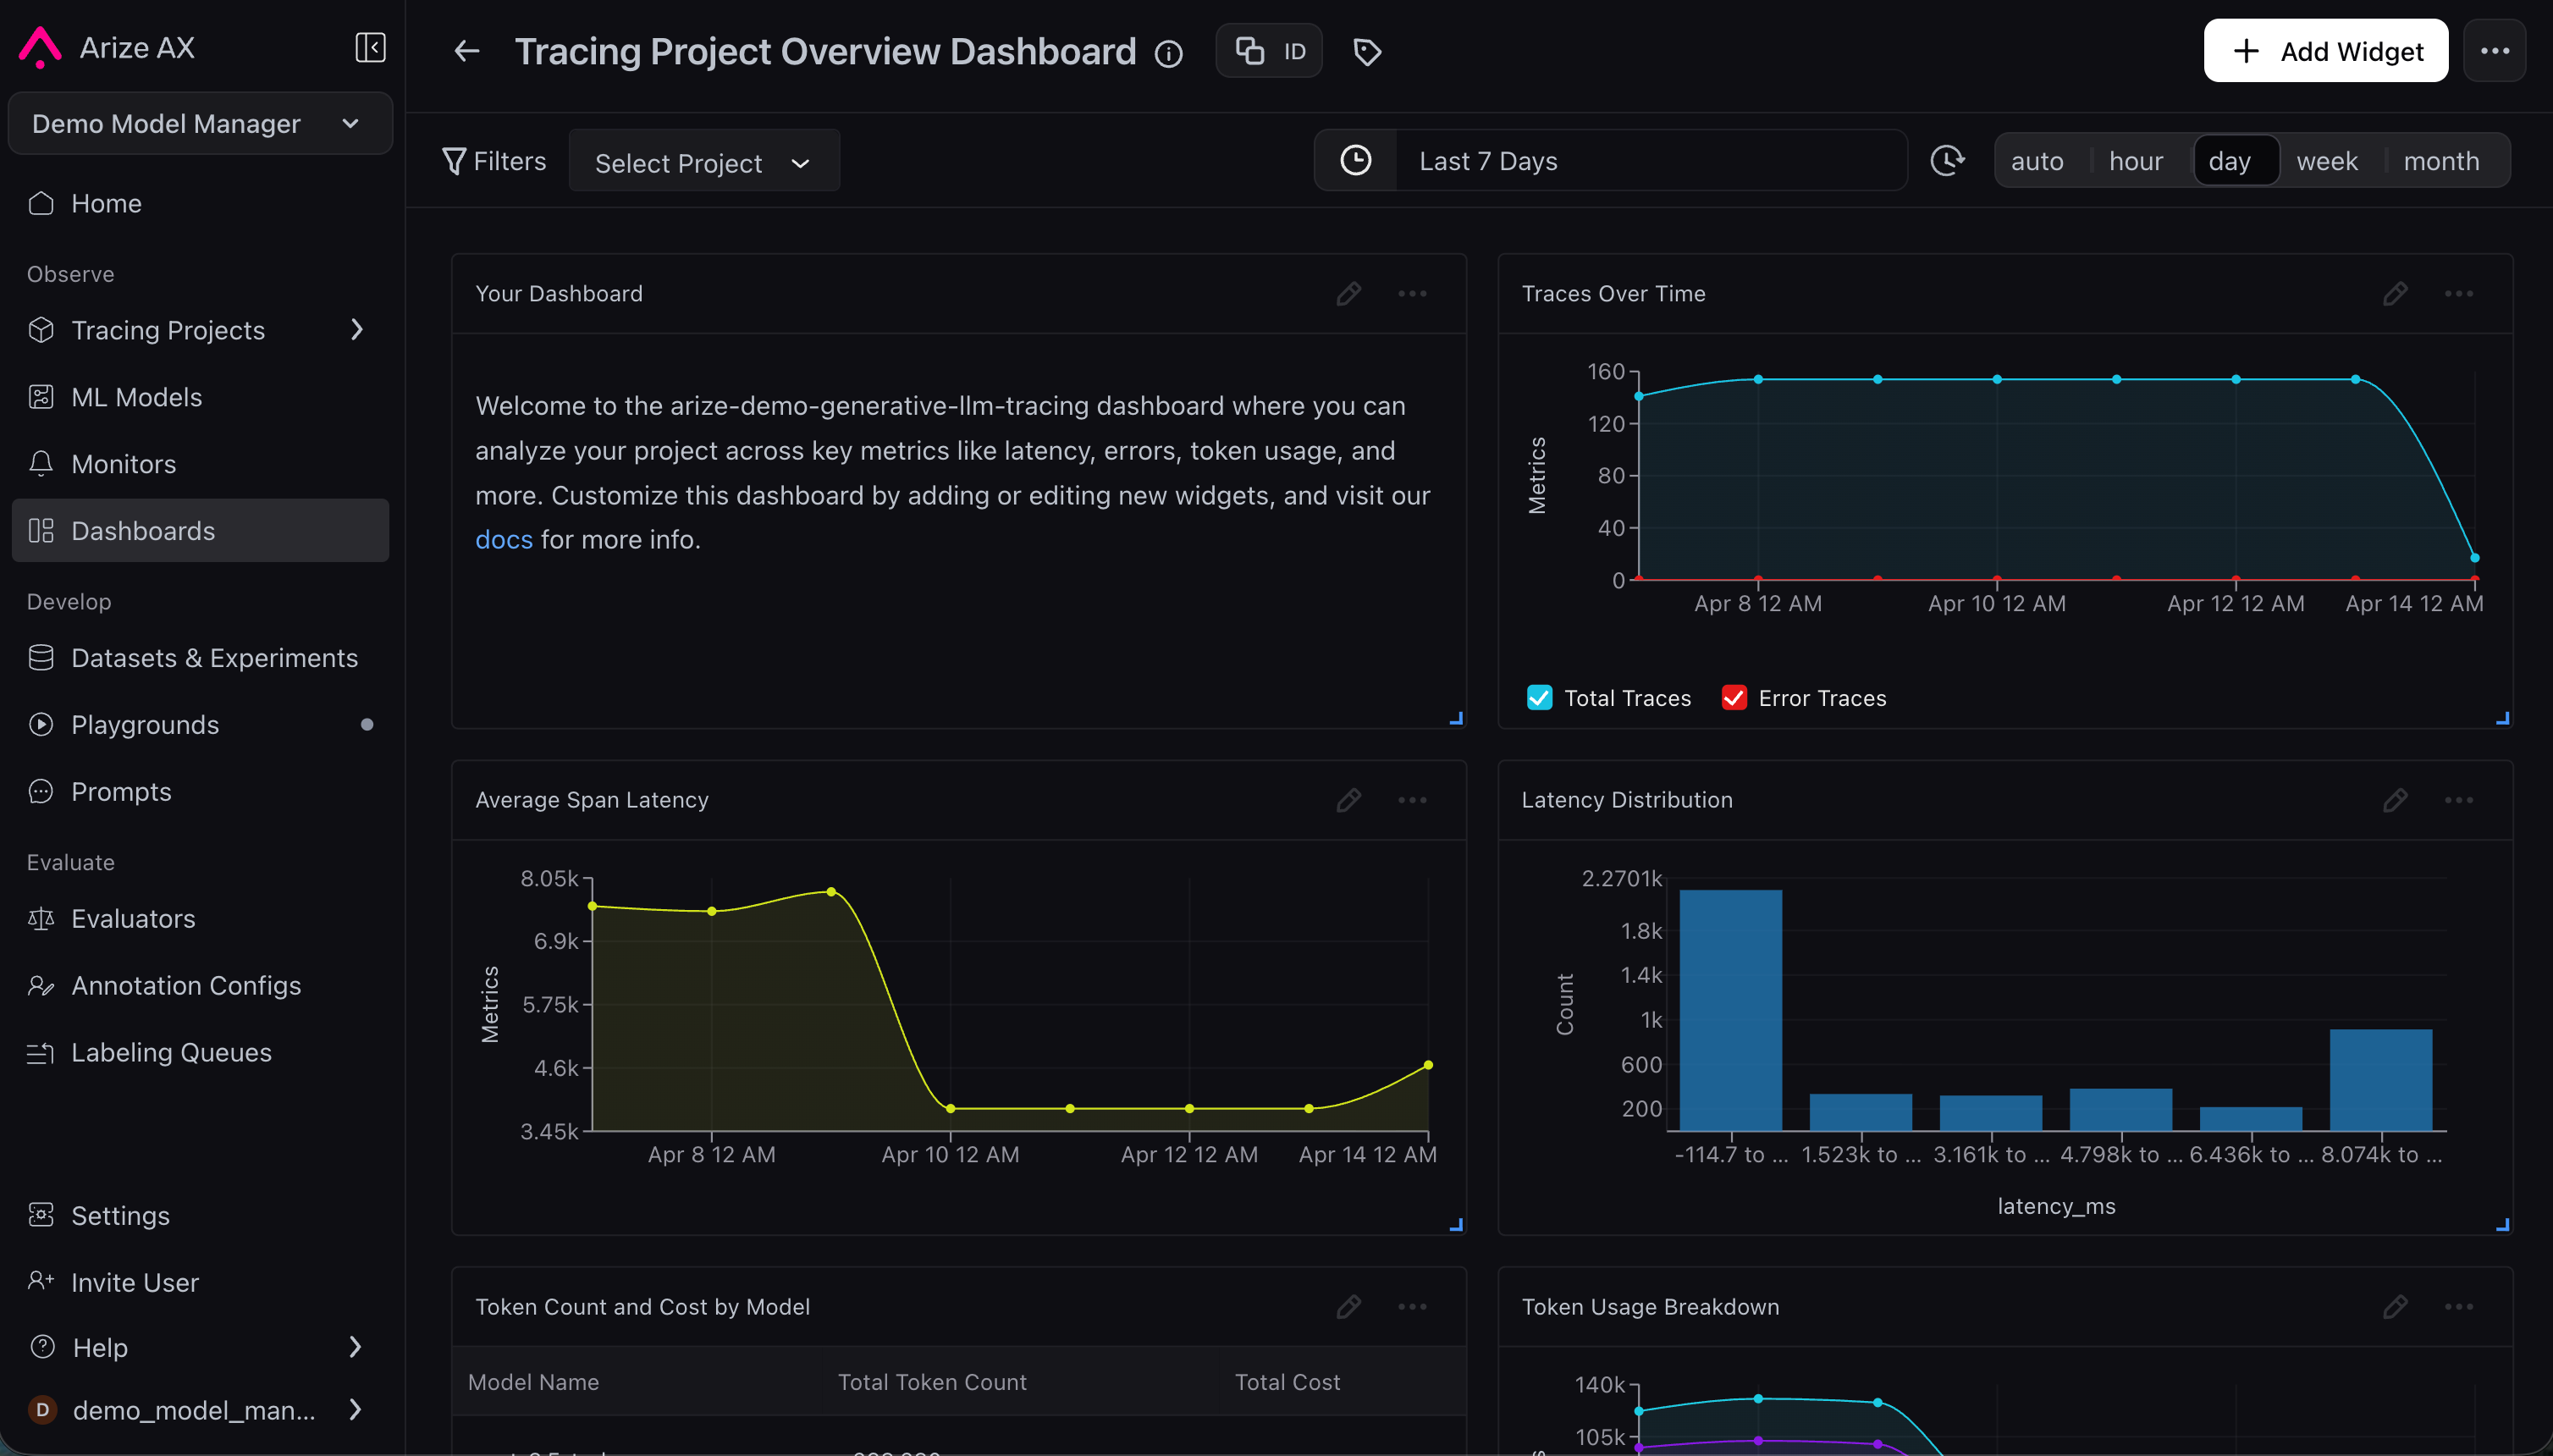Click the Prompts chat icon
This screenshot has height=1456, width=2553.
tap(41, 791)
